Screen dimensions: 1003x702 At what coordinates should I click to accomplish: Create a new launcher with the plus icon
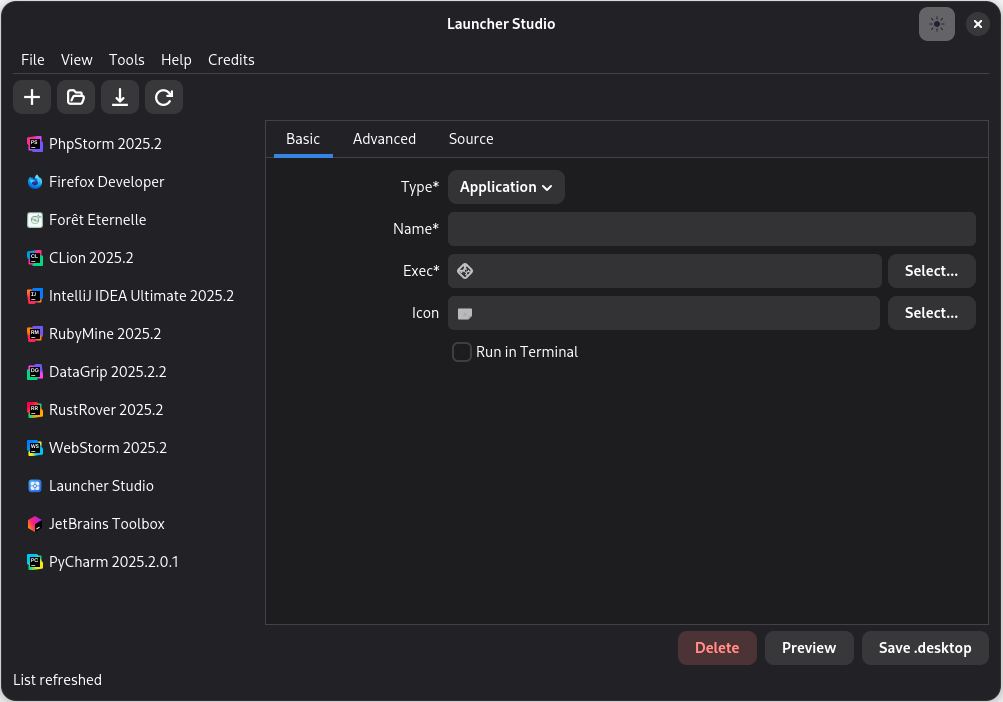pyautogui.click(x=31, y=97)
